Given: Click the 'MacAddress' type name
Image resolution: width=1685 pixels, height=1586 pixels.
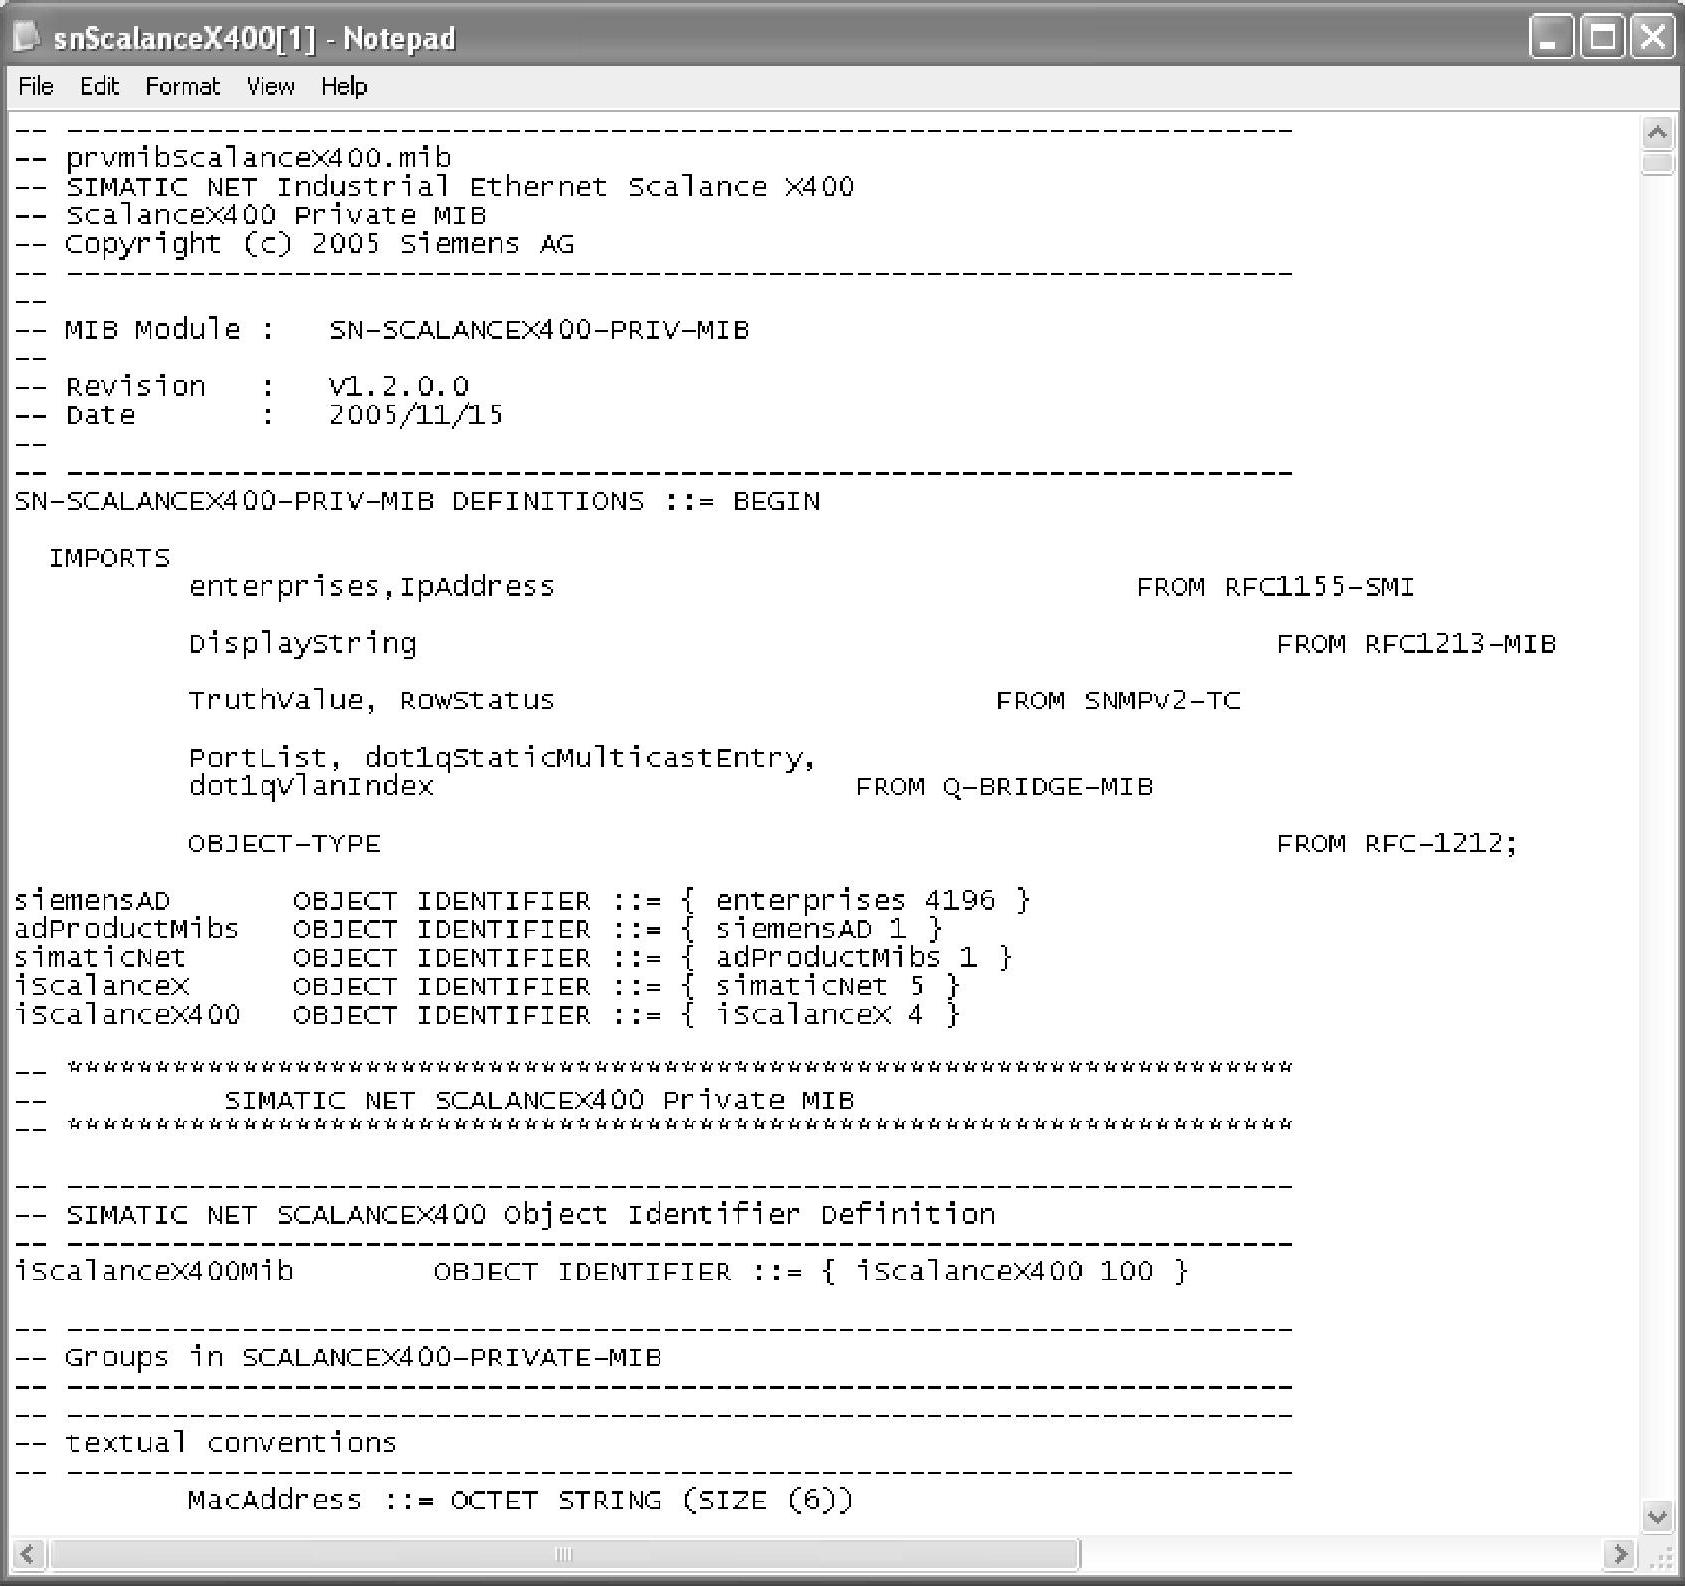Looking at the screenshot, I should tap(275, 1500).
